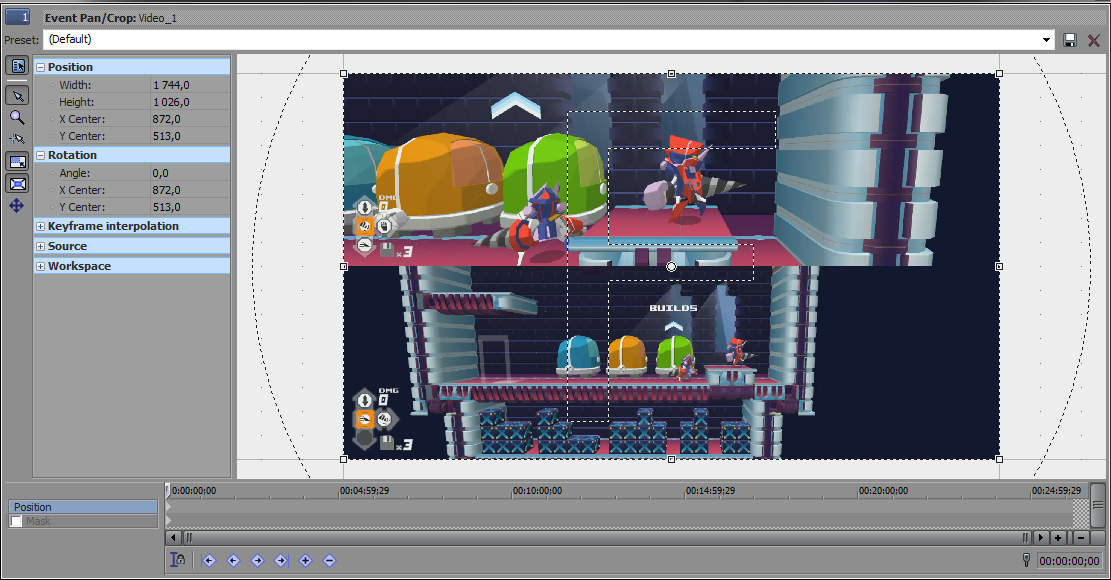1111x580 pixels.
Task: Click the Move Freely cross-arrows icon
Action: pyautogui.click(x=17, y=205)
